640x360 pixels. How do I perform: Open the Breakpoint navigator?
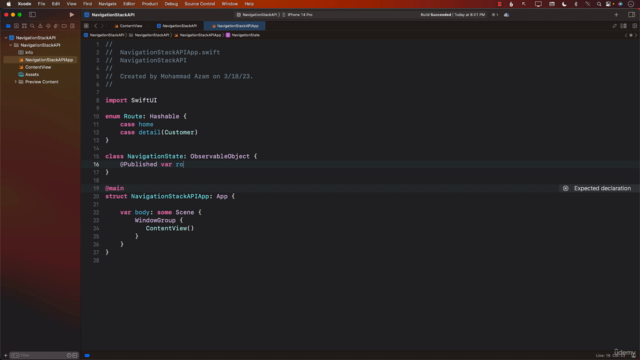64,26
